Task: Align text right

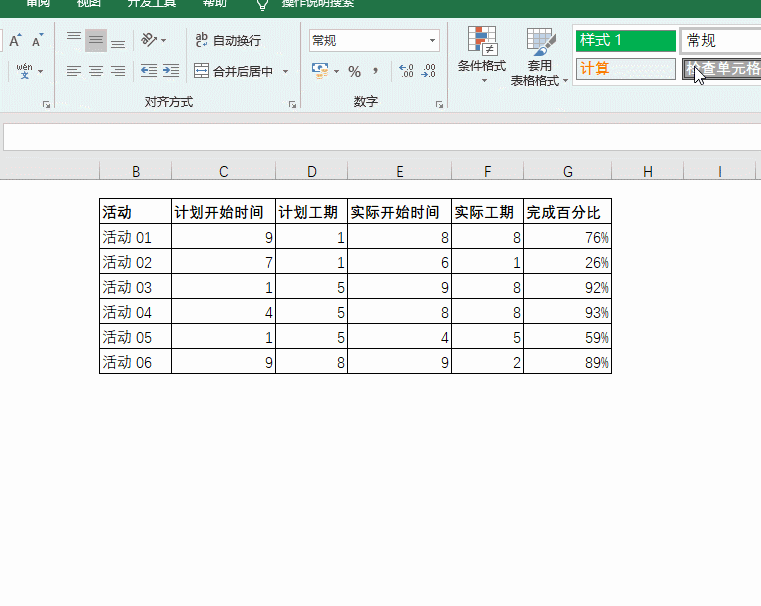Action: click(118, 71)
